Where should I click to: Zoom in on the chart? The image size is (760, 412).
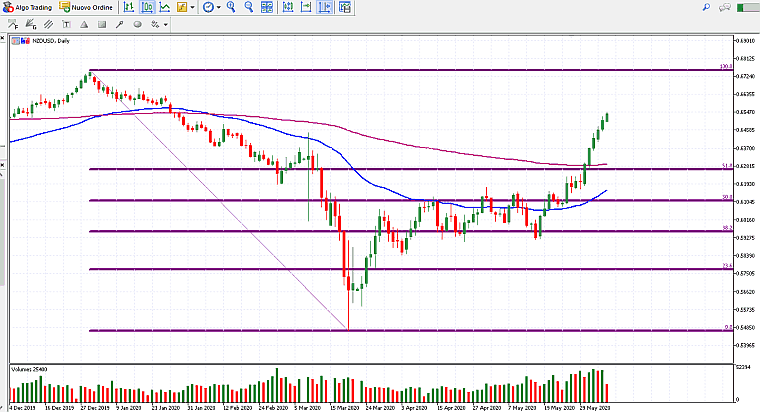click(x=231, y=7)
